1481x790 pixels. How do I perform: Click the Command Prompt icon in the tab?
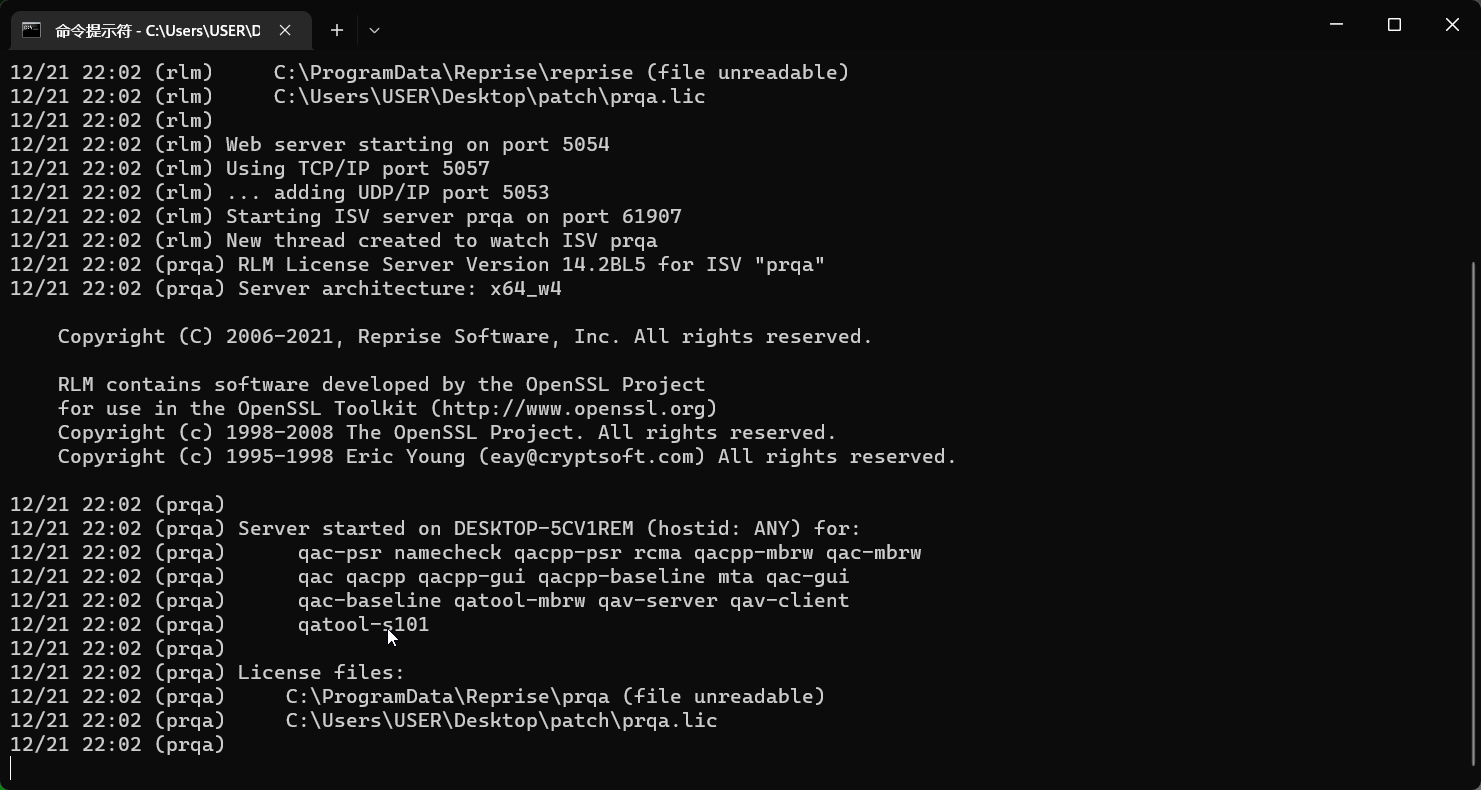point(32,30)
